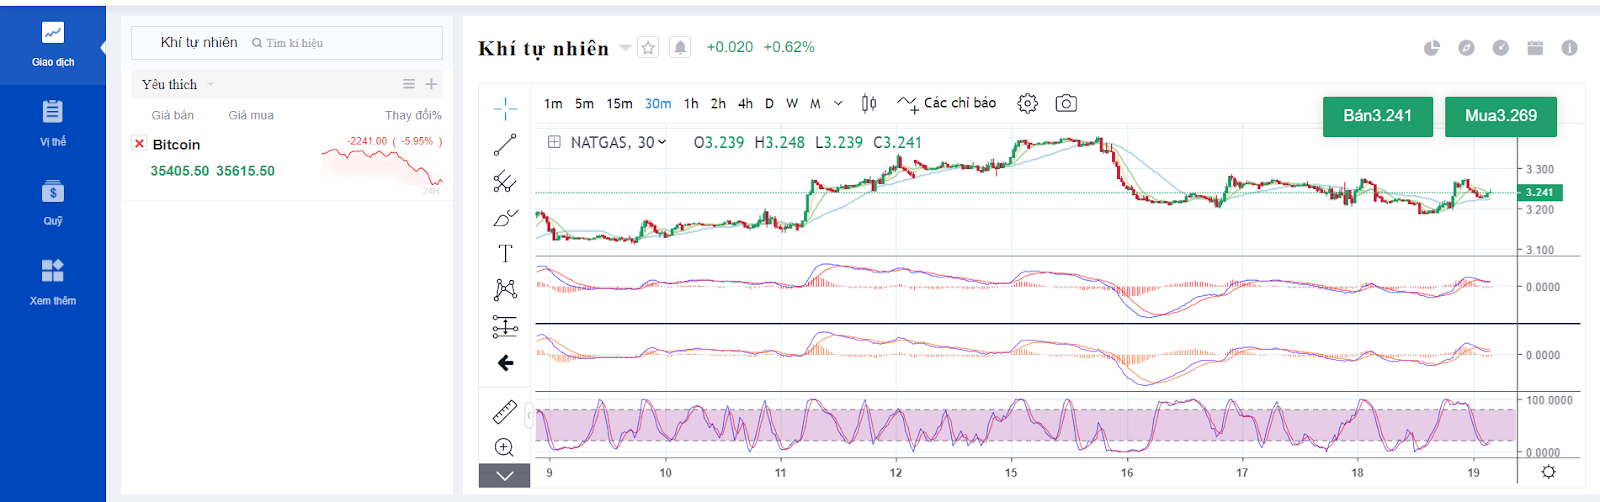
Task: Switch to the 1h timeframe
Action: point(691,103)
